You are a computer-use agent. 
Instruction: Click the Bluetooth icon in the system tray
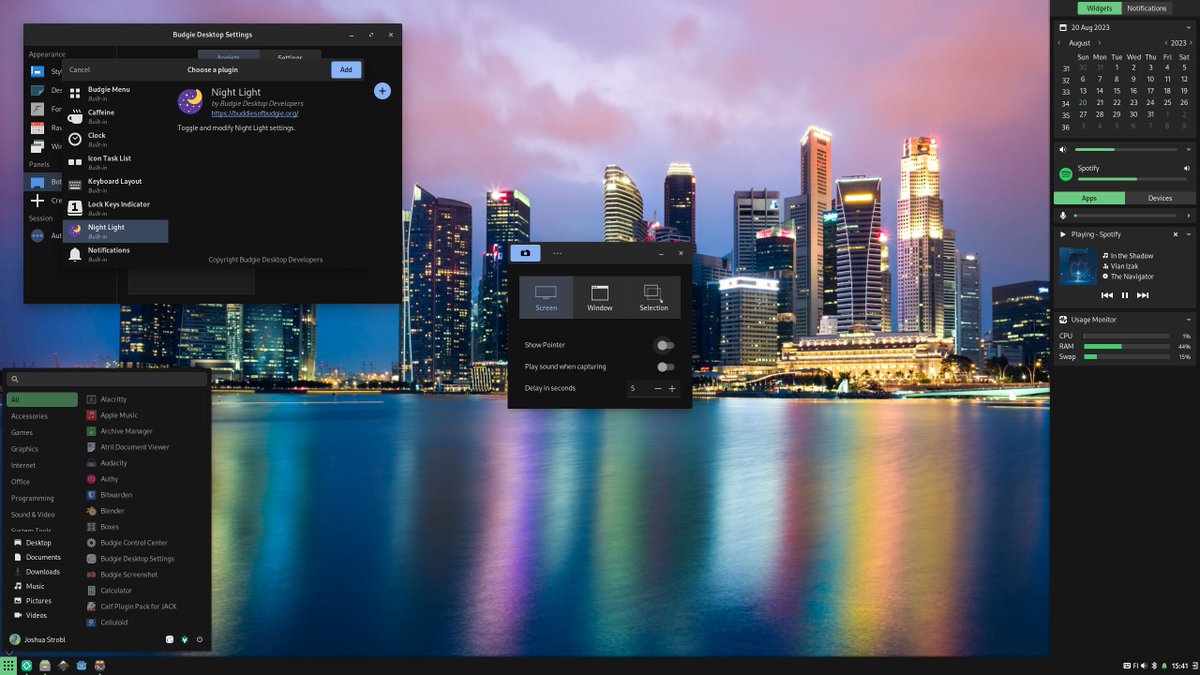(1152, 664)
